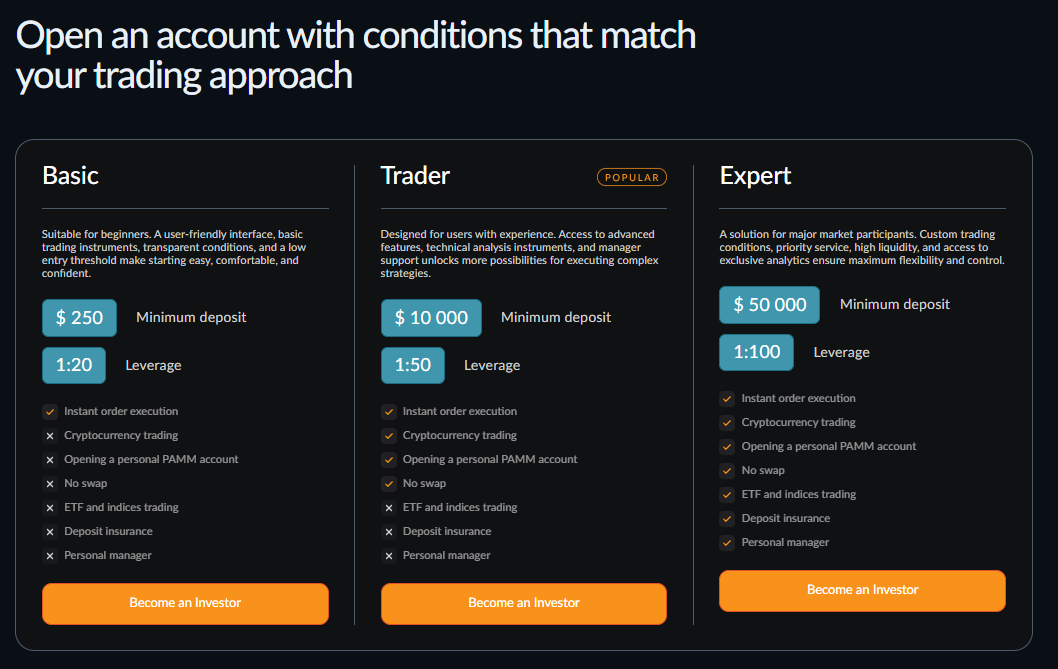The image size is (1058, 669).
Task: Click Expert plan's Become an Investor button
Action: (862, 590)
